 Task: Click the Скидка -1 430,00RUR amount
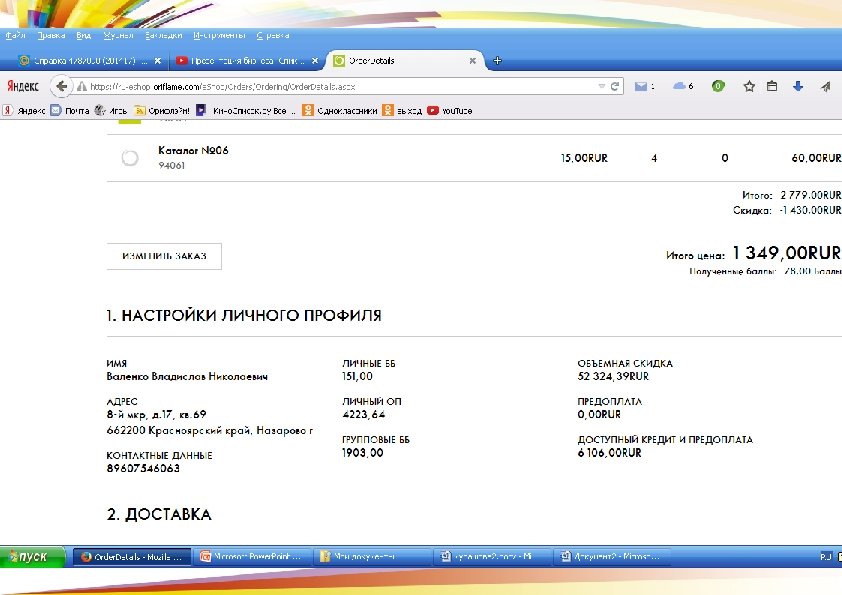(x=810, y=210)
